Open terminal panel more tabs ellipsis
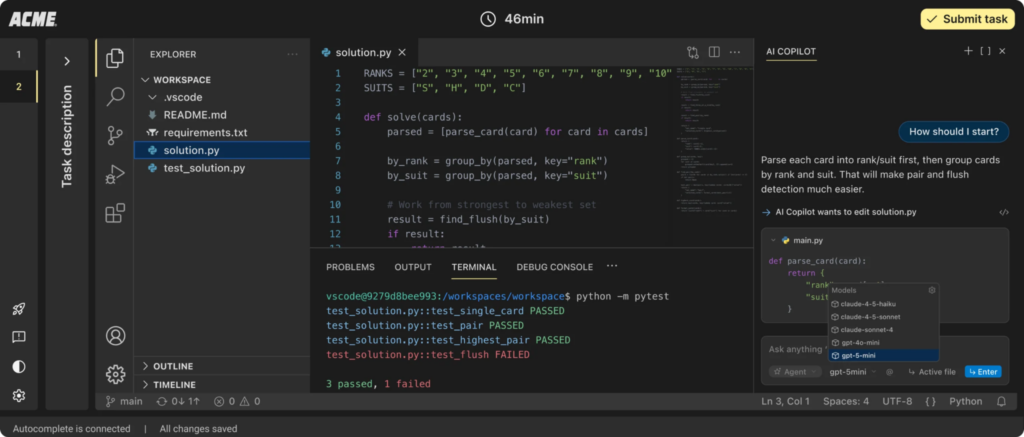Screen dimensions: 1024x437 click(x=612, y=266)
